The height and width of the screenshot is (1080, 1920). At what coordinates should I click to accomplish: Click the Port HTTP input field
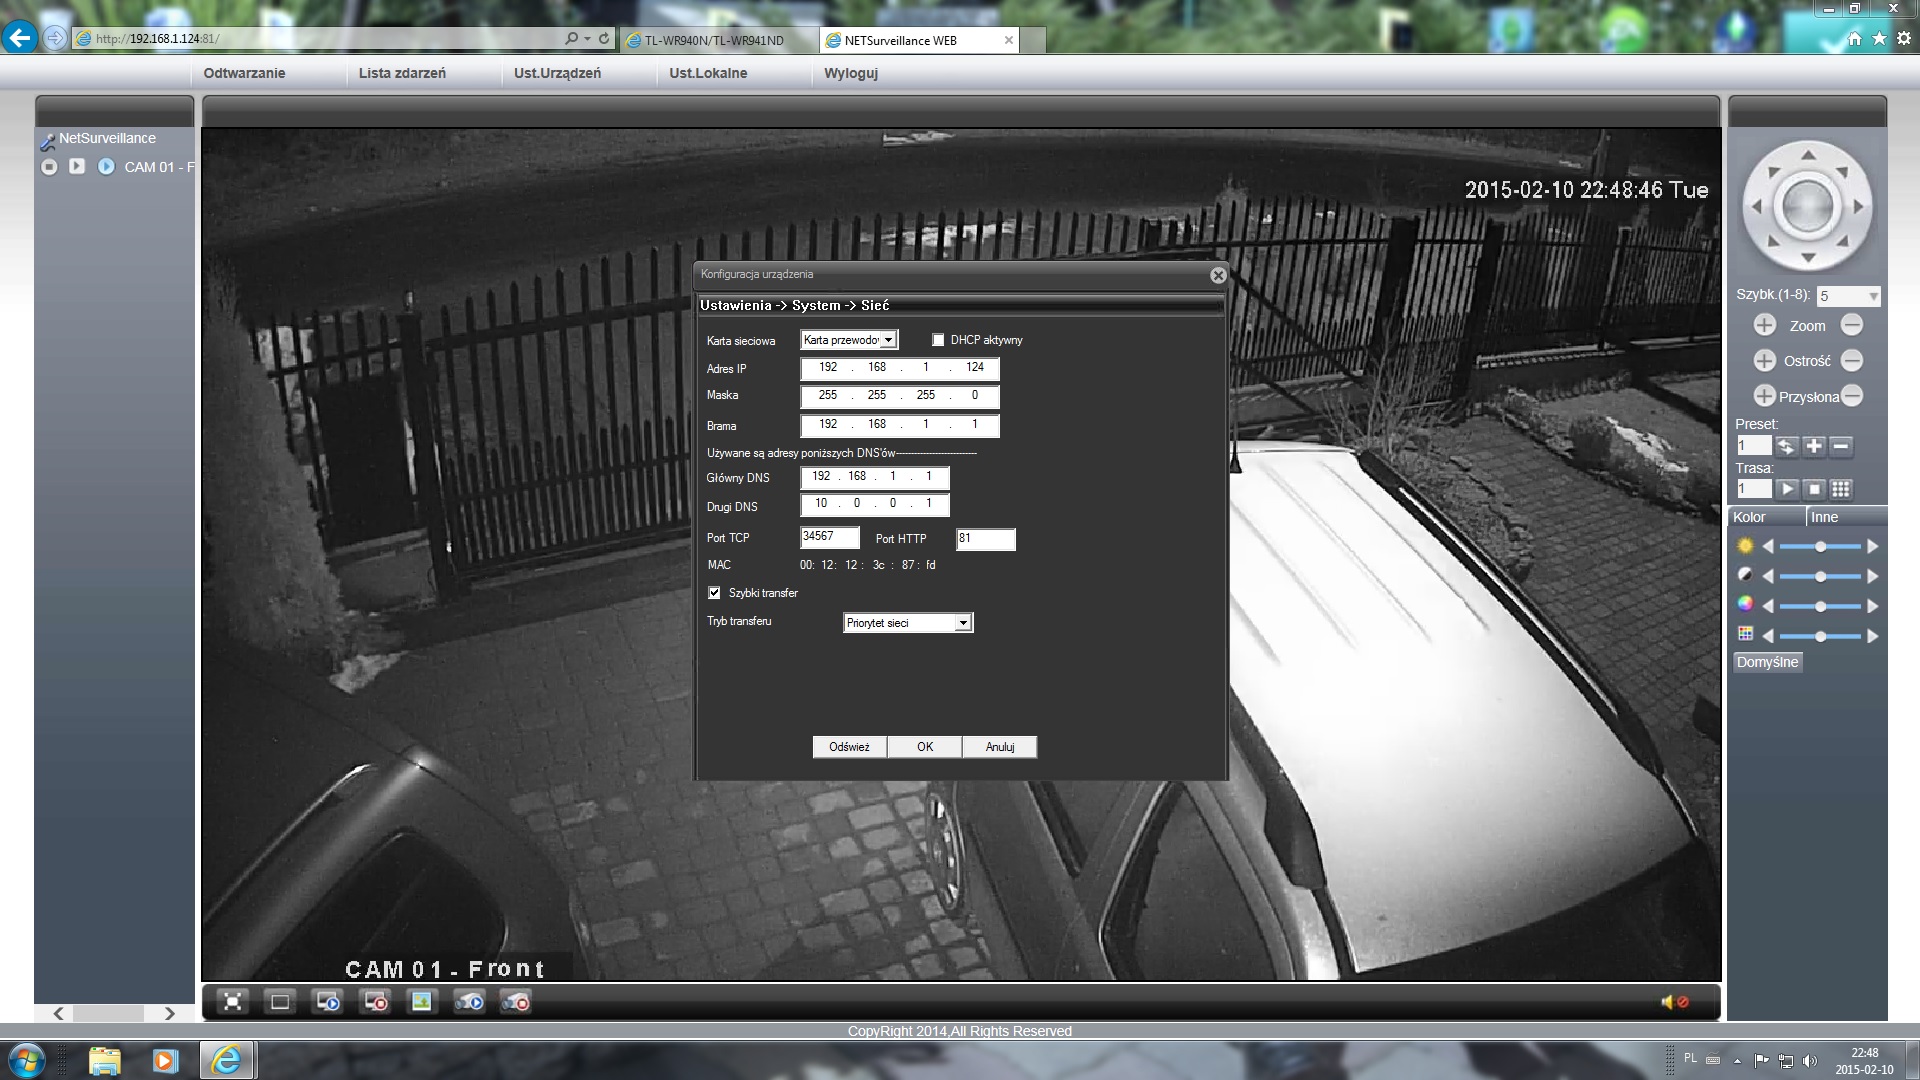(x=985, y=539)
